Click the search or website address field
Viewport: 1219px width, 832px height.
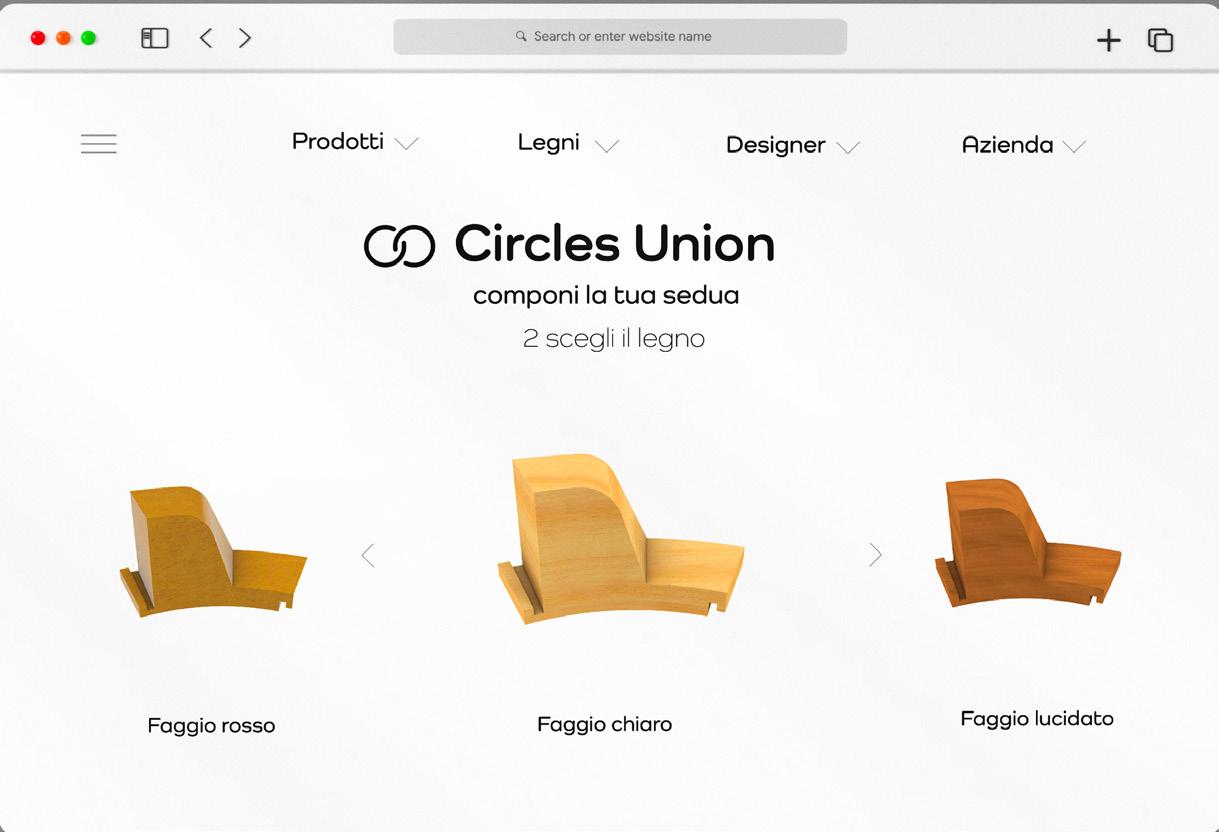coord(620,37)
